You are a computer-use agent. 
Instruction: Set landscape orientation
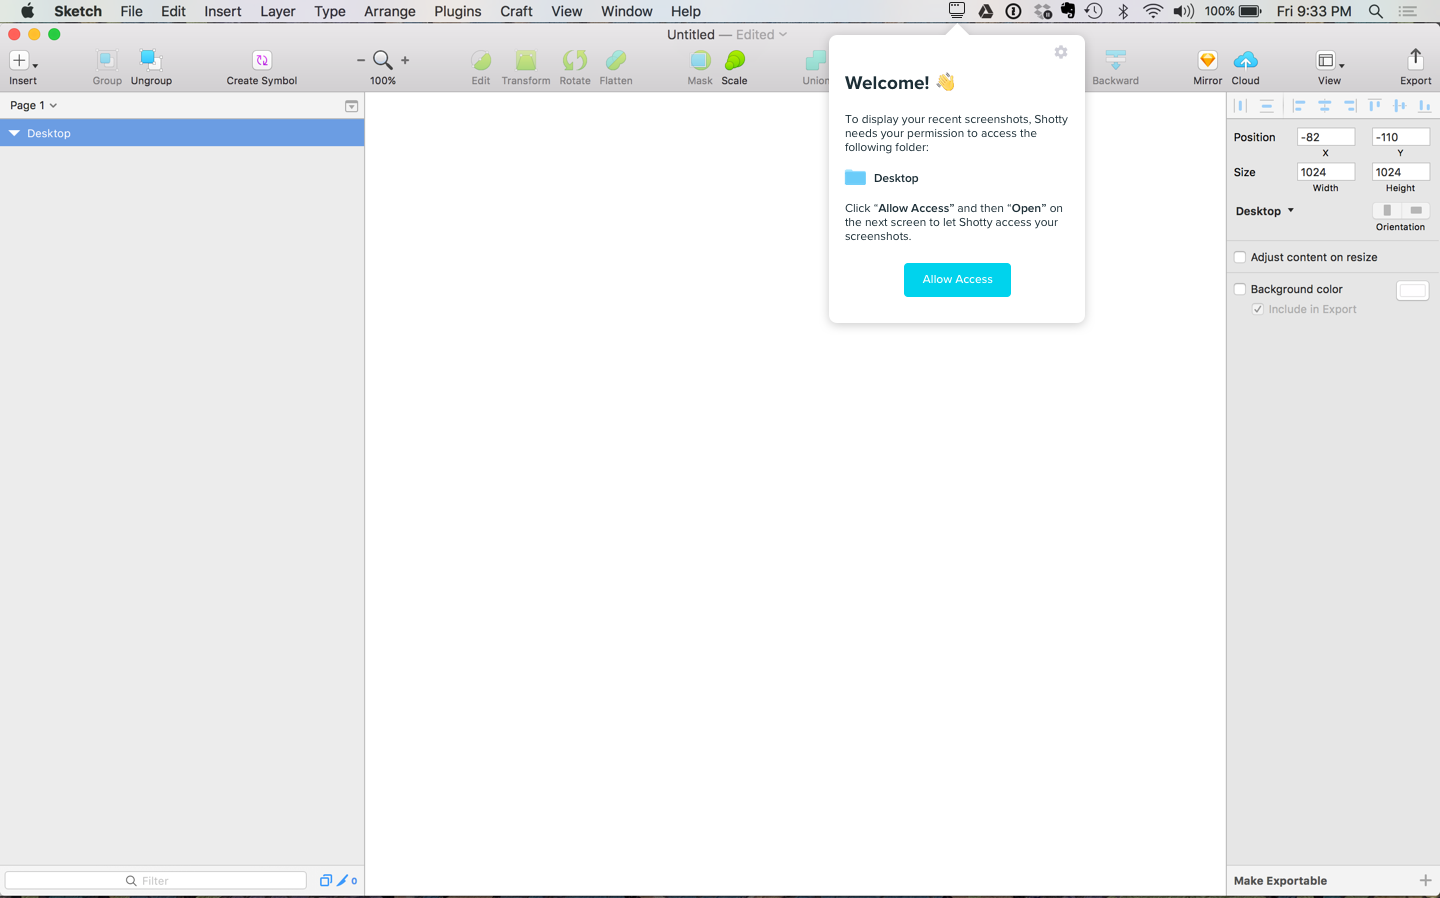(x=1416, y=210)
